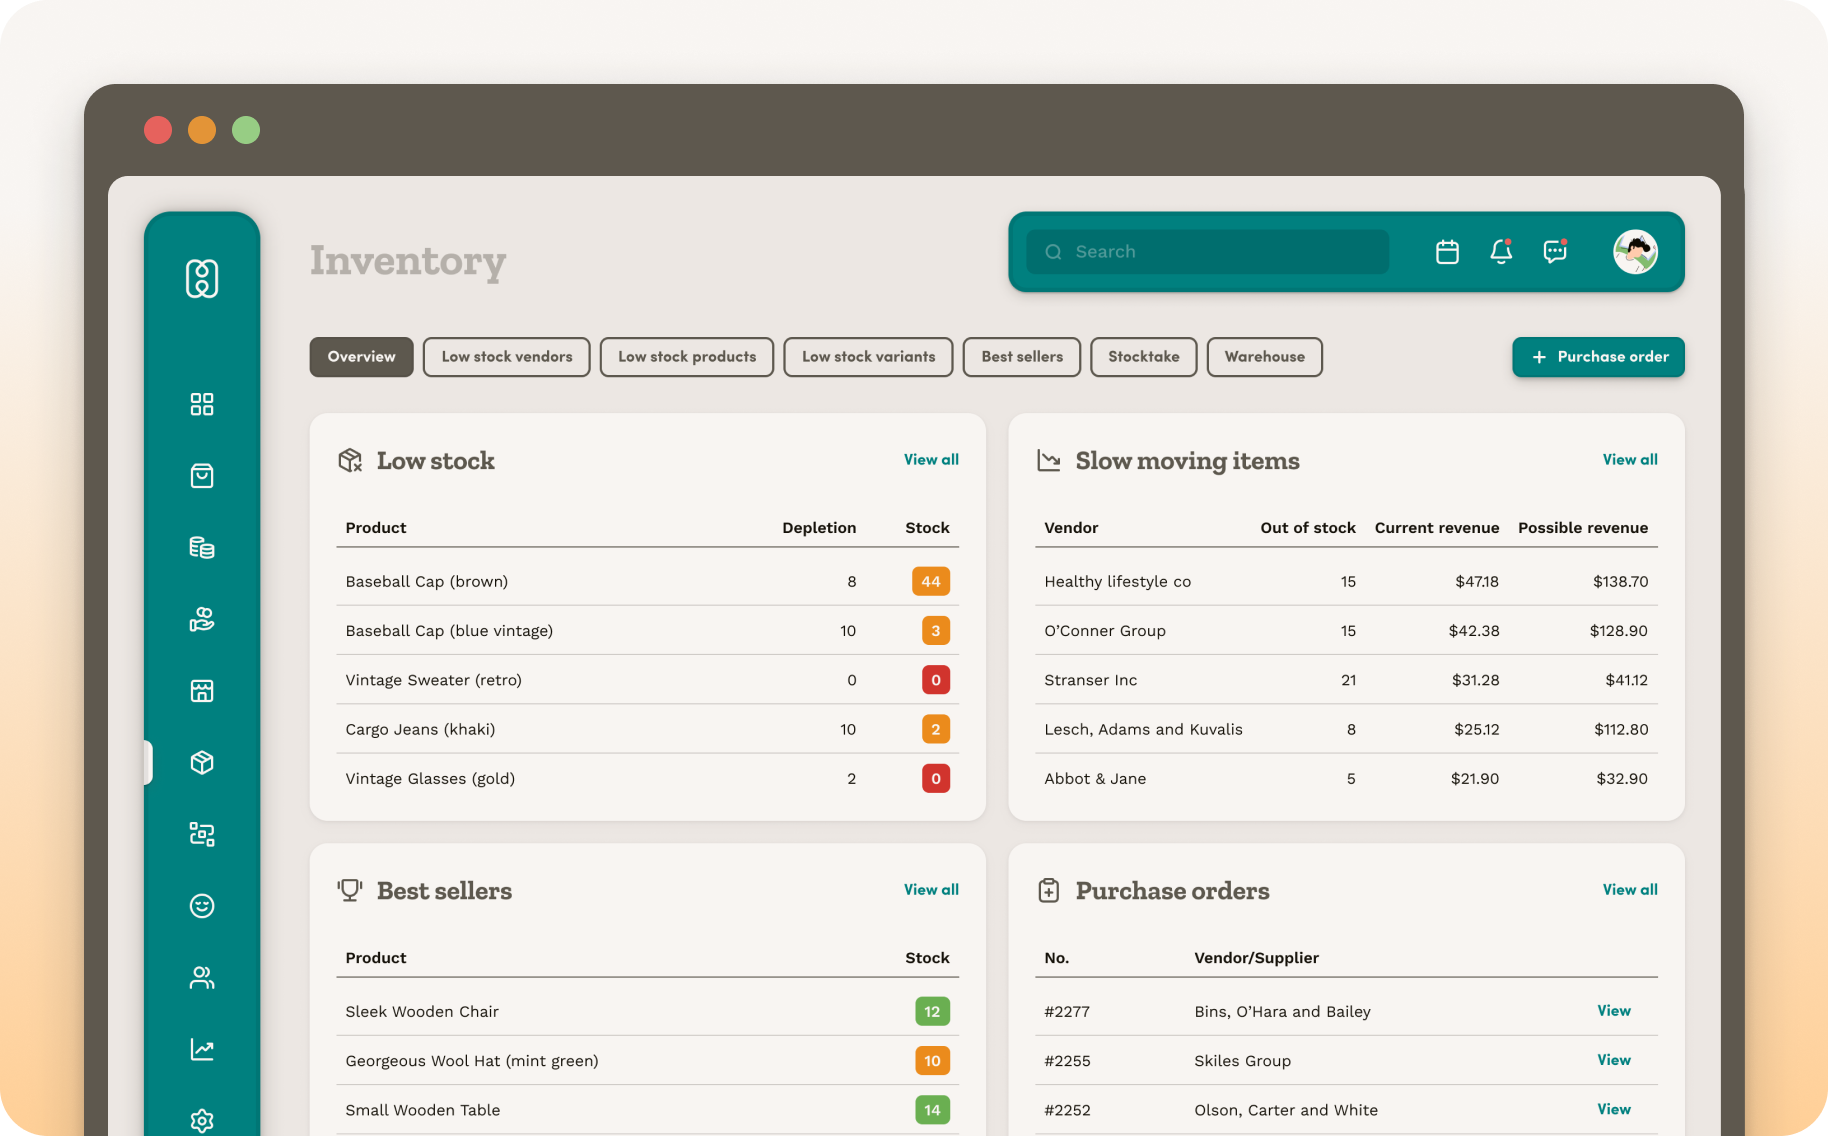Open the user profile avatar
Viewport: 1828px width, 1136px height.
point(1635,252)
